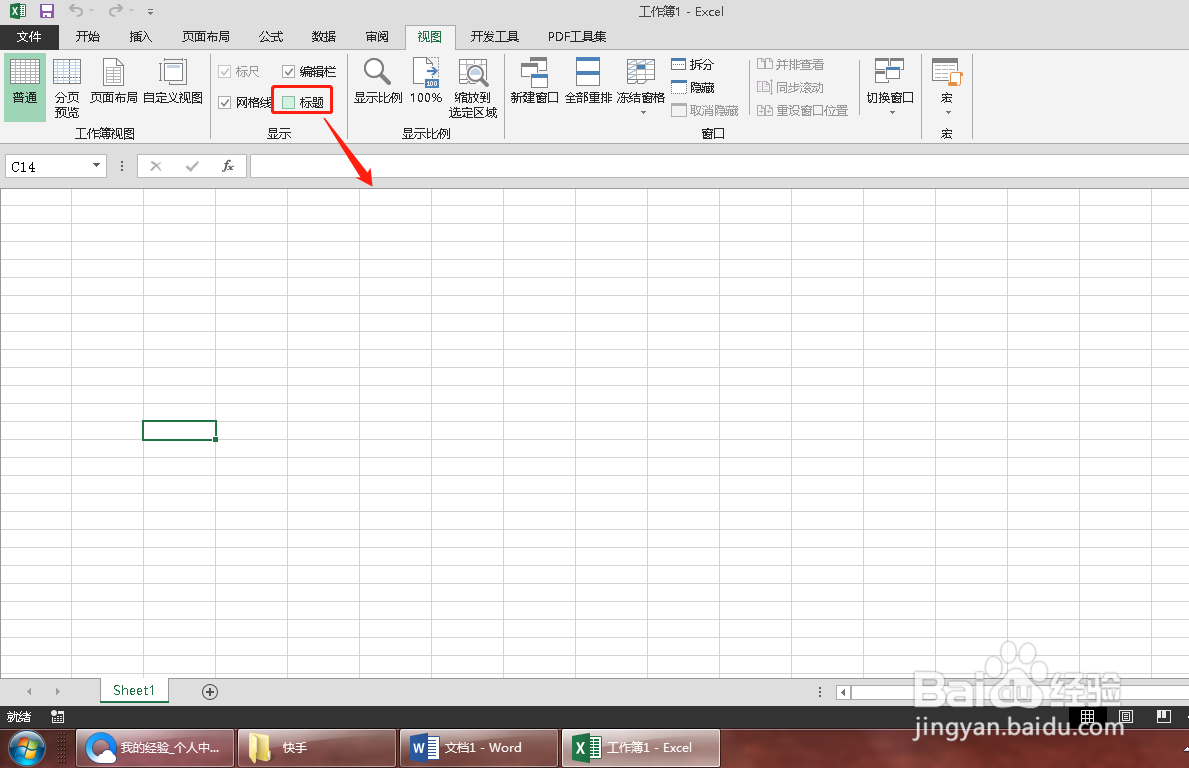This screenshot has height=768, width=1189.
Task: Click Synchronous Scrolling (同步滚动)
Action: 790,88
